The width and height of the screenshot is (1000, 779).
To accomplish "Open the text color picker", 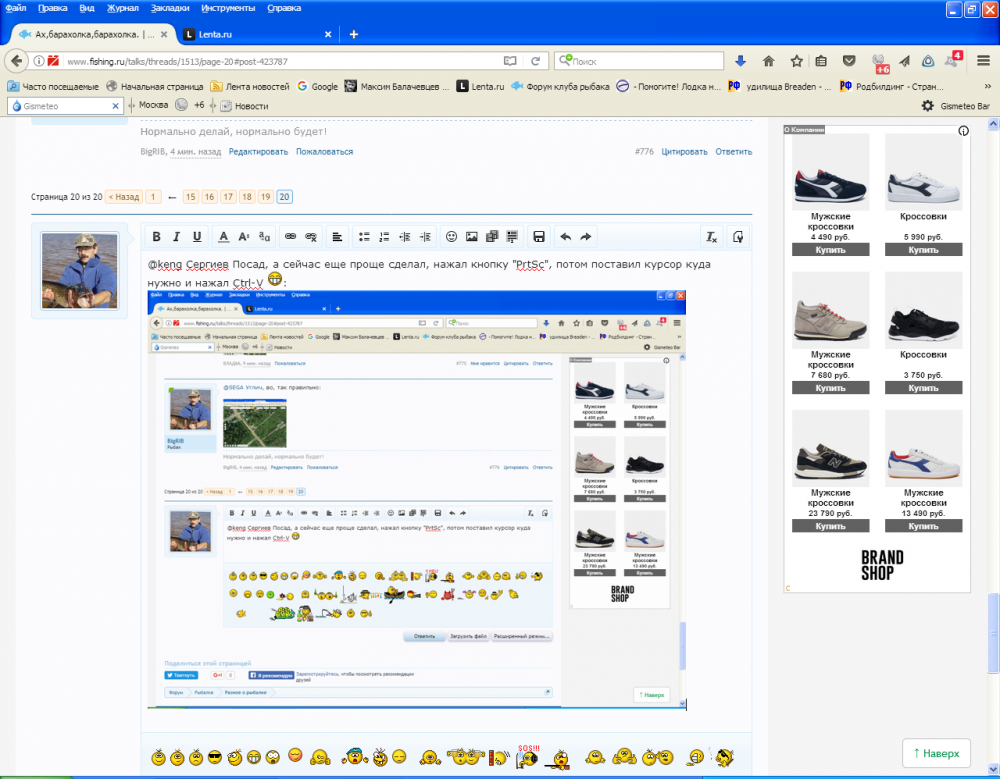I will pyautogui.click(x=224, y=237).
